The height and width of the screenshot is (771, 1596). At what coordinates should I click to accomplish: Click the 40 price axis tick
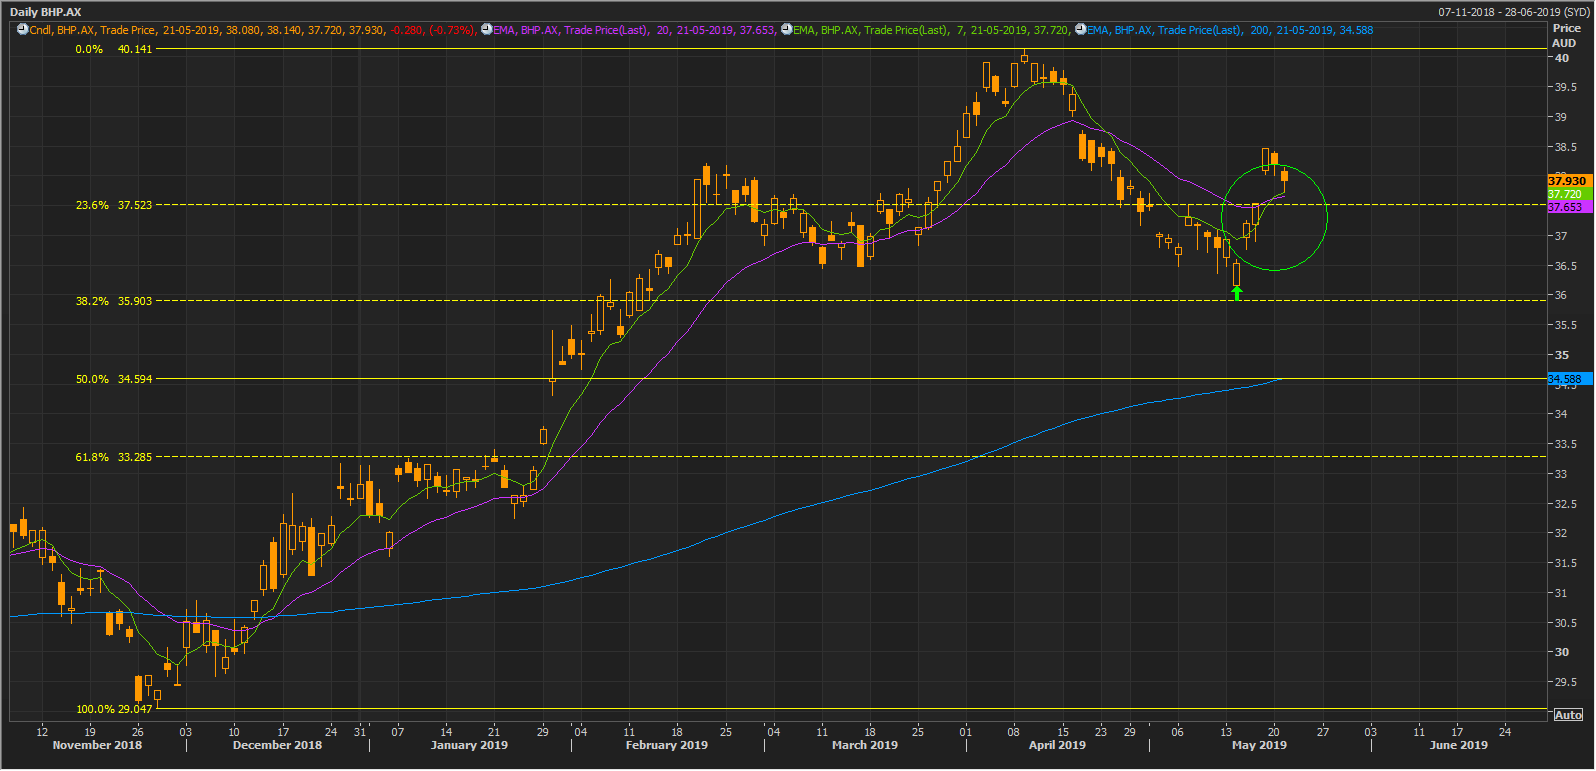coord(1561,58)
